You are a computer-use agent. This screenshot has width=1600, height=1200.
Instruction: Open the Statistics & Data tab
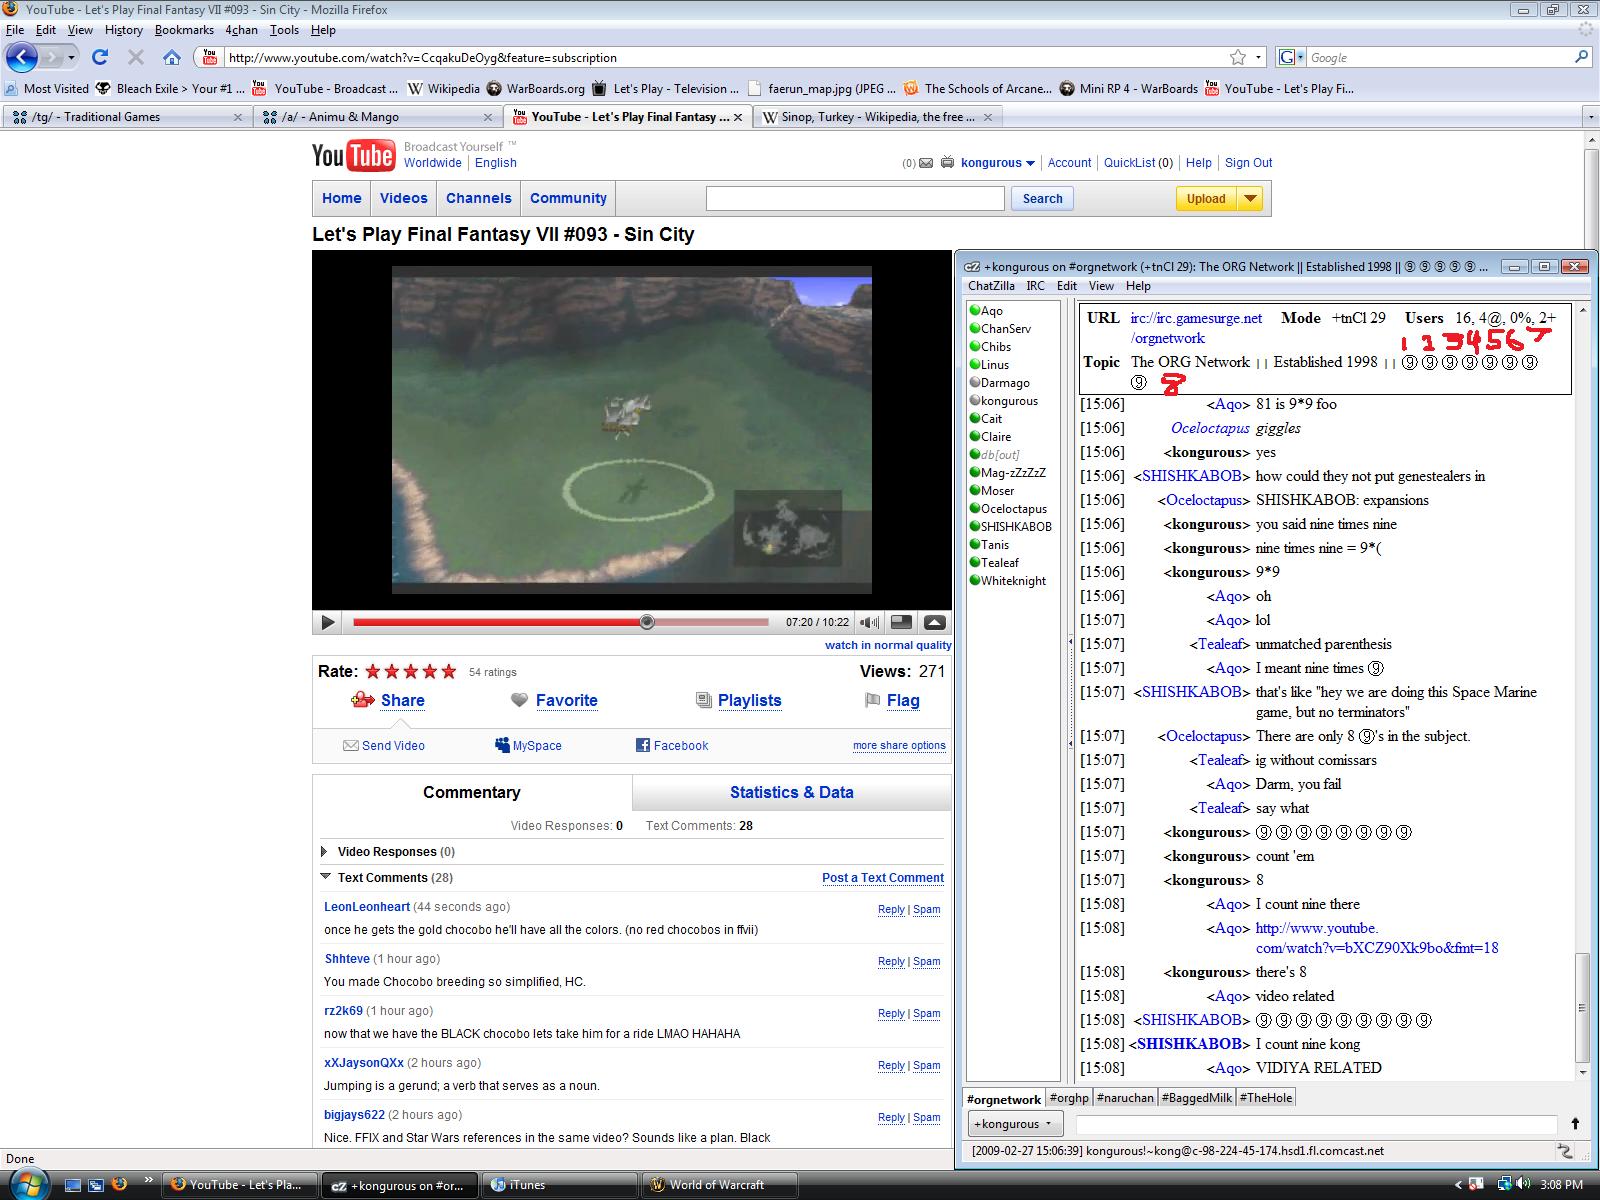[x=792, y=792]
